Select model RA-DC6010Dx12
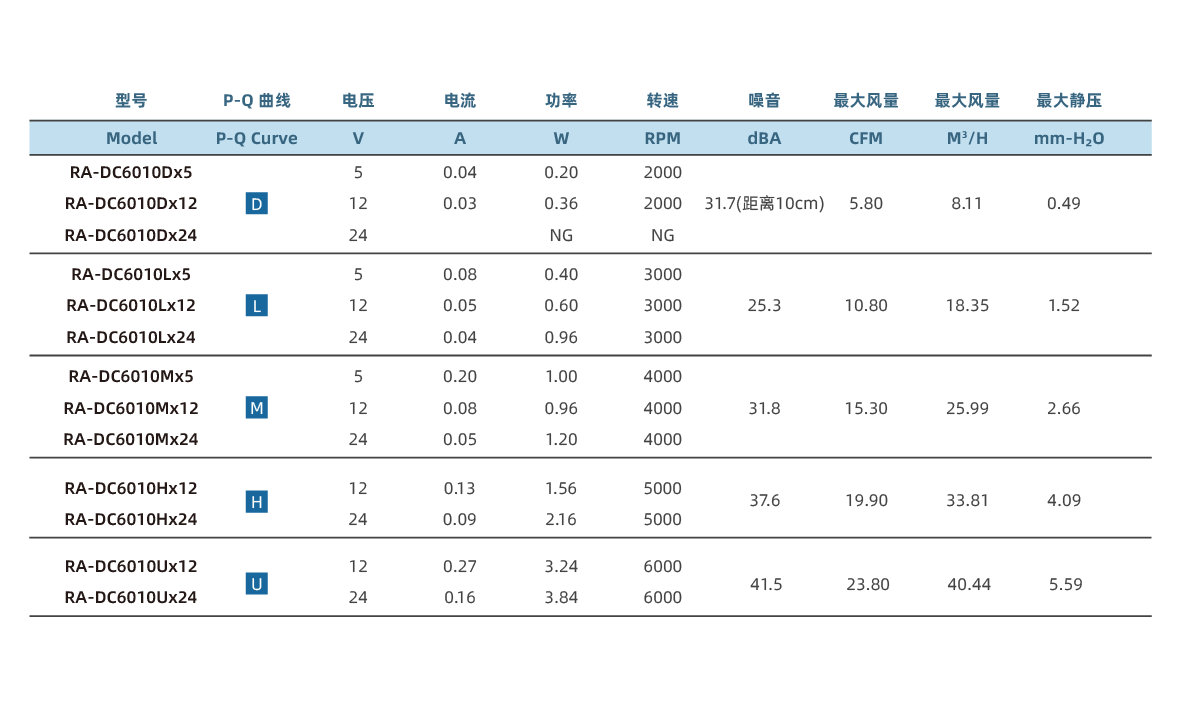Image resolution: width=1182 pixels, height=709 pixels. 131,203
